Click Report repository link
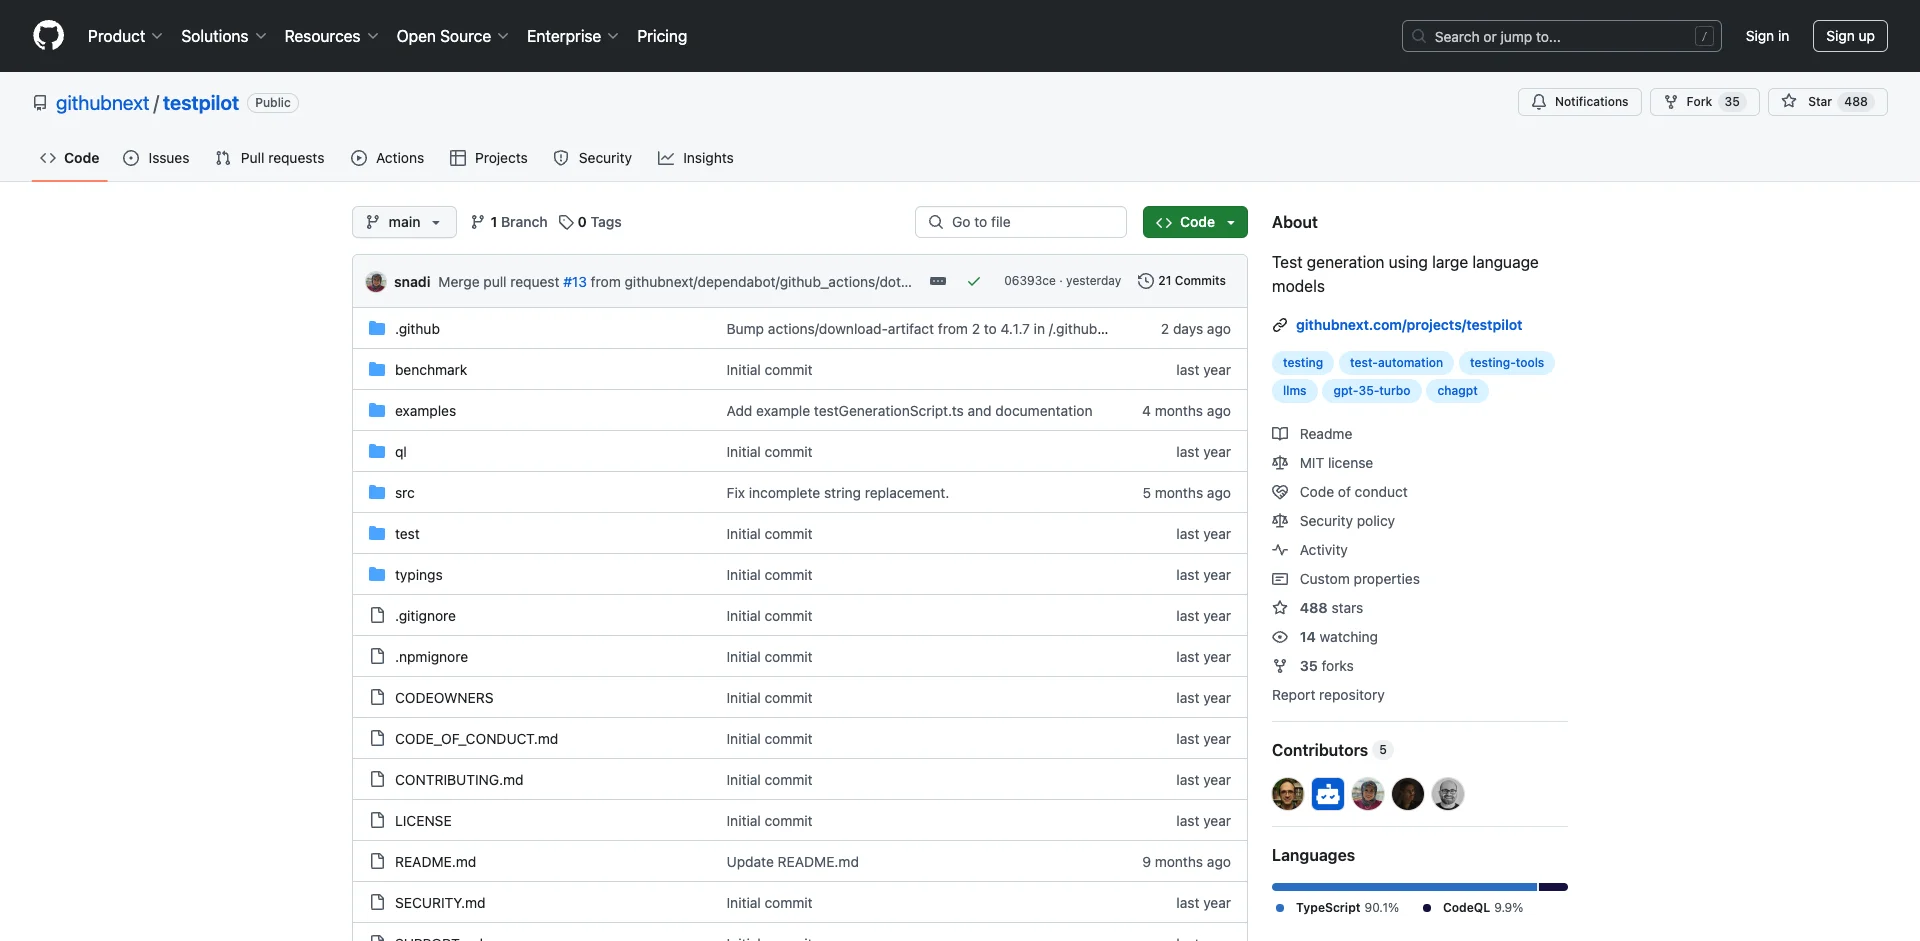 pos(1328,695)
